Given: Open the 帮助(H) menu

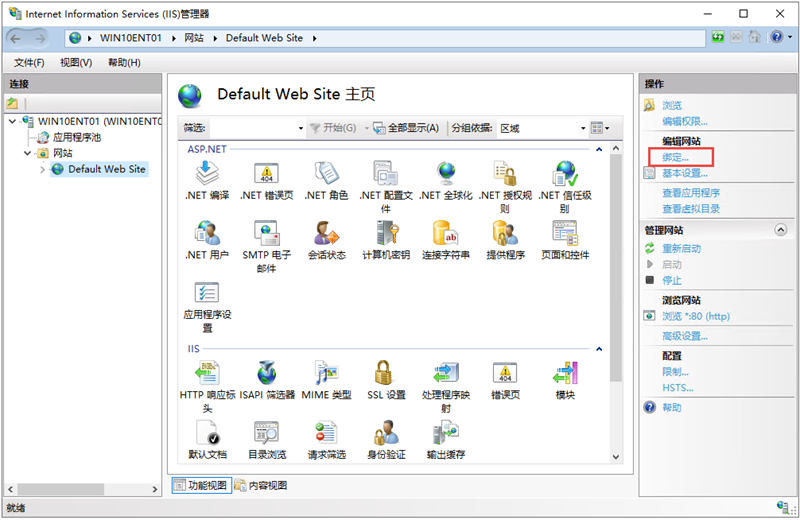Looking at the screenshot, I should (124, 63).
